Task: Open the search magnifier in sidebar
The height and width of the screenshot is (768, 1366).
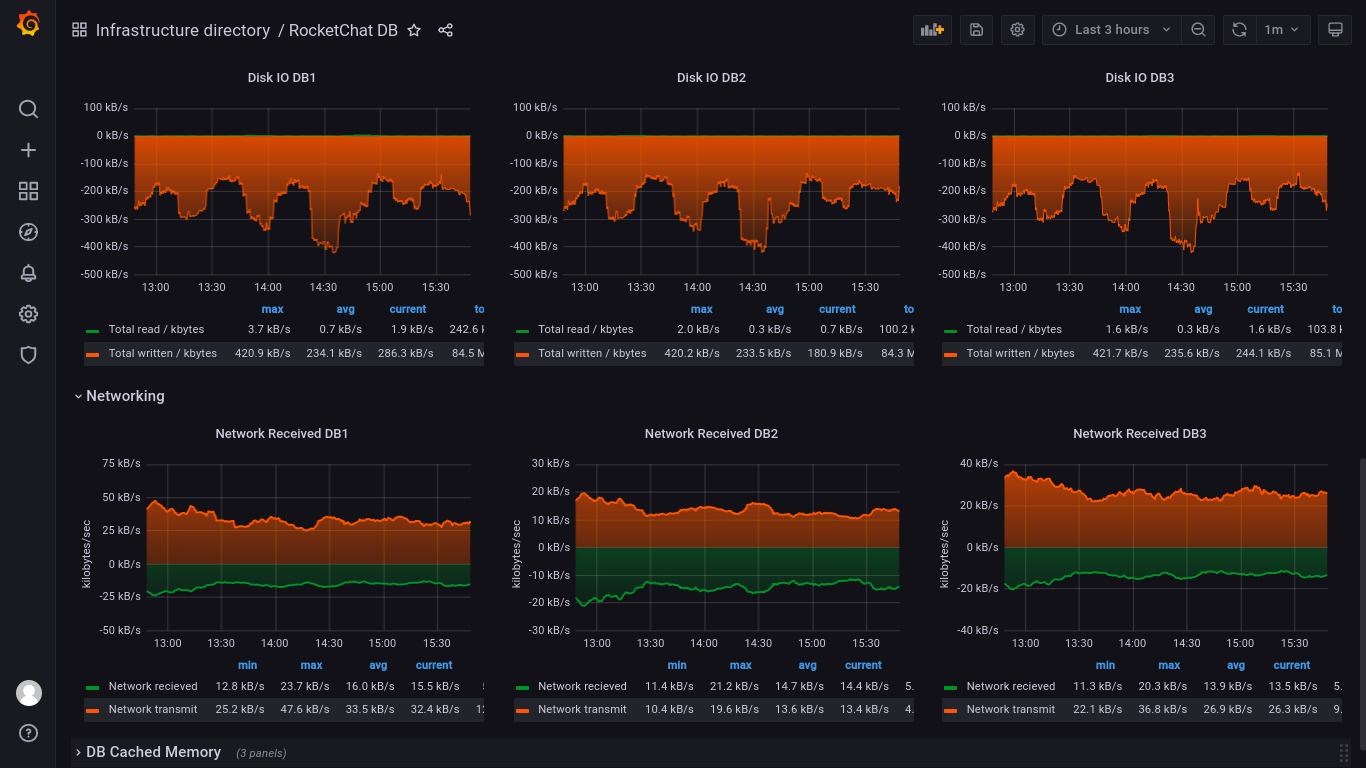Action: 28,109
